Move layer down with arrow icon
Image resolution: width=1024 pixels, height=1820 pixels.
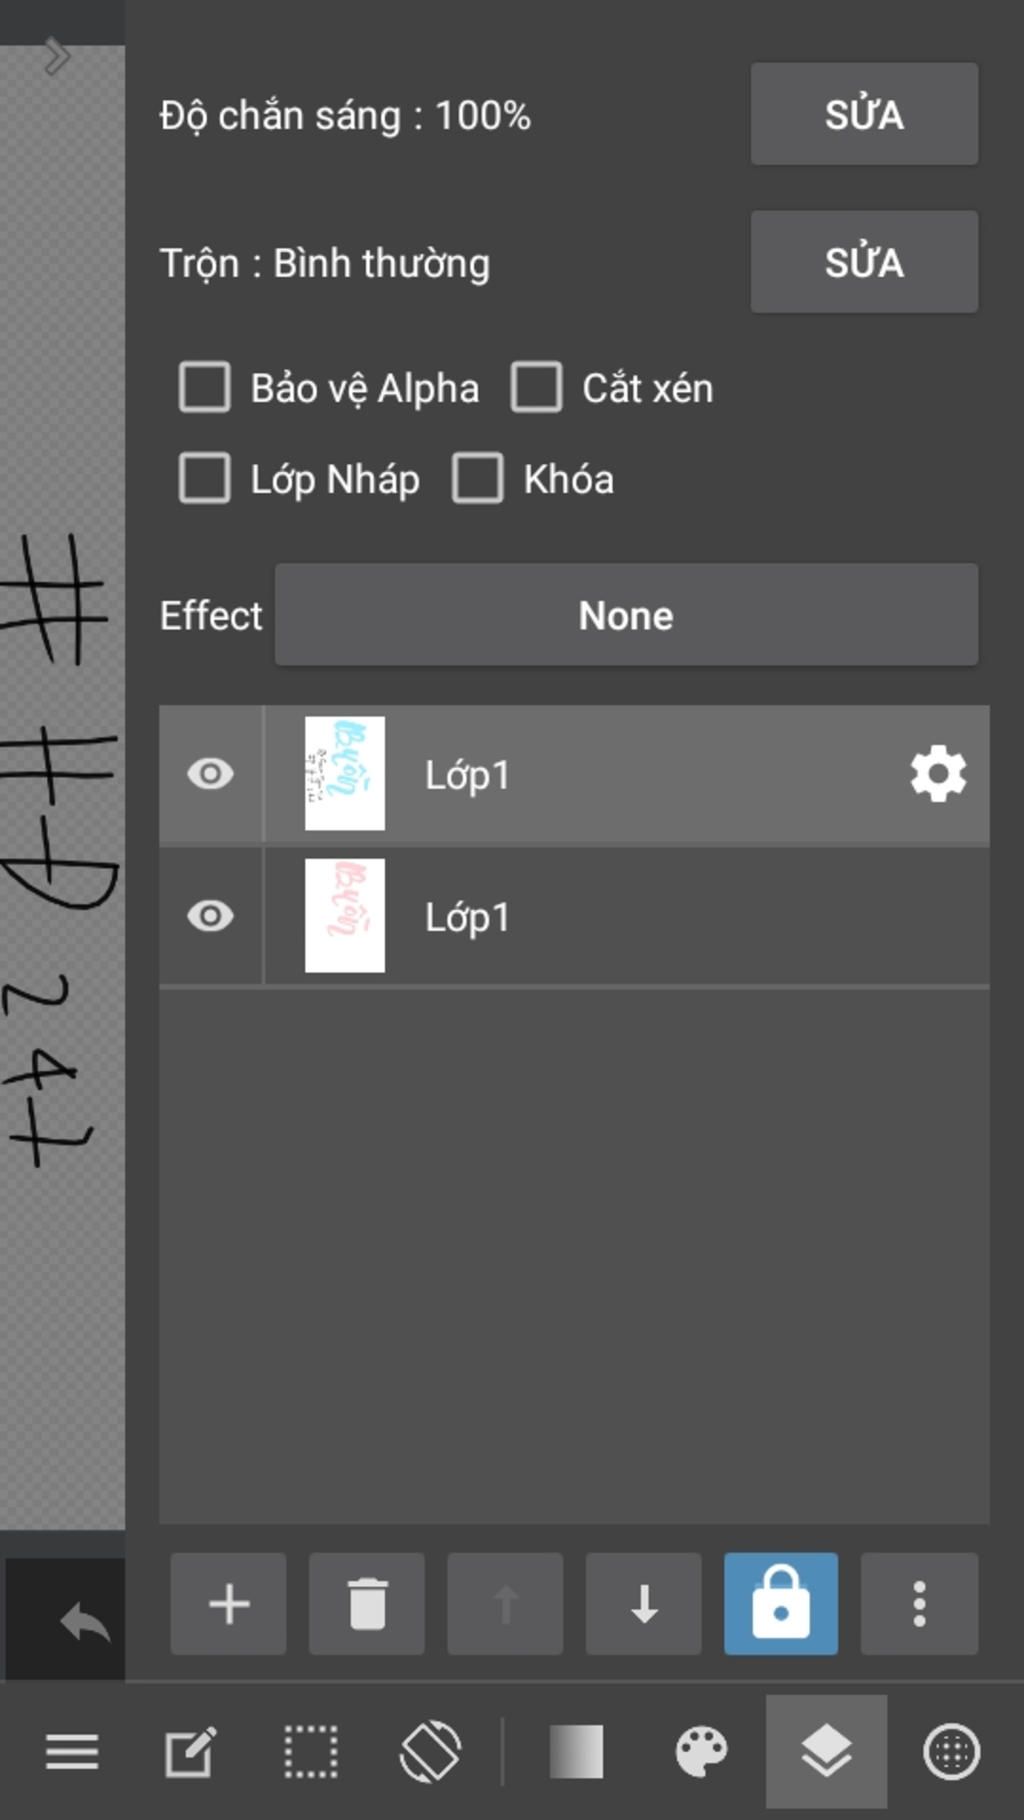[x=643, y=1603]
